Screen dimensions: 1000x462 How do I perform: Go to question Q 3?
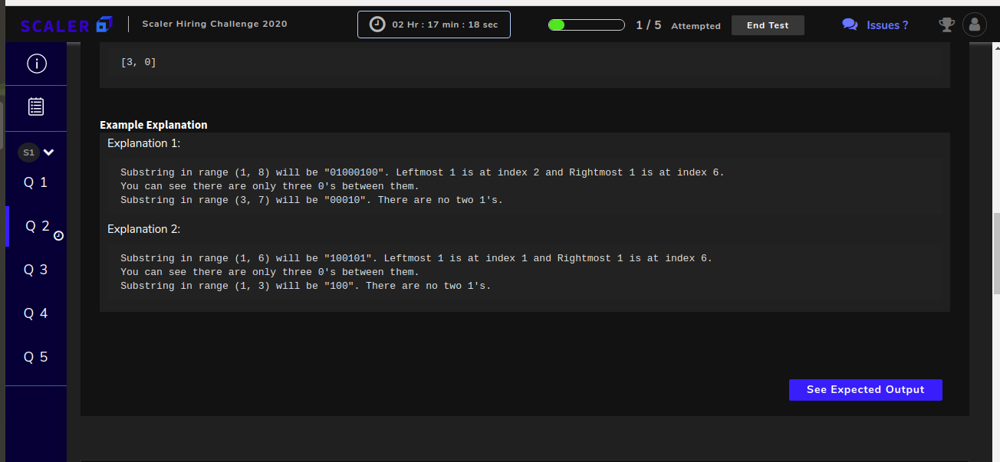click(x=36, y=269)
